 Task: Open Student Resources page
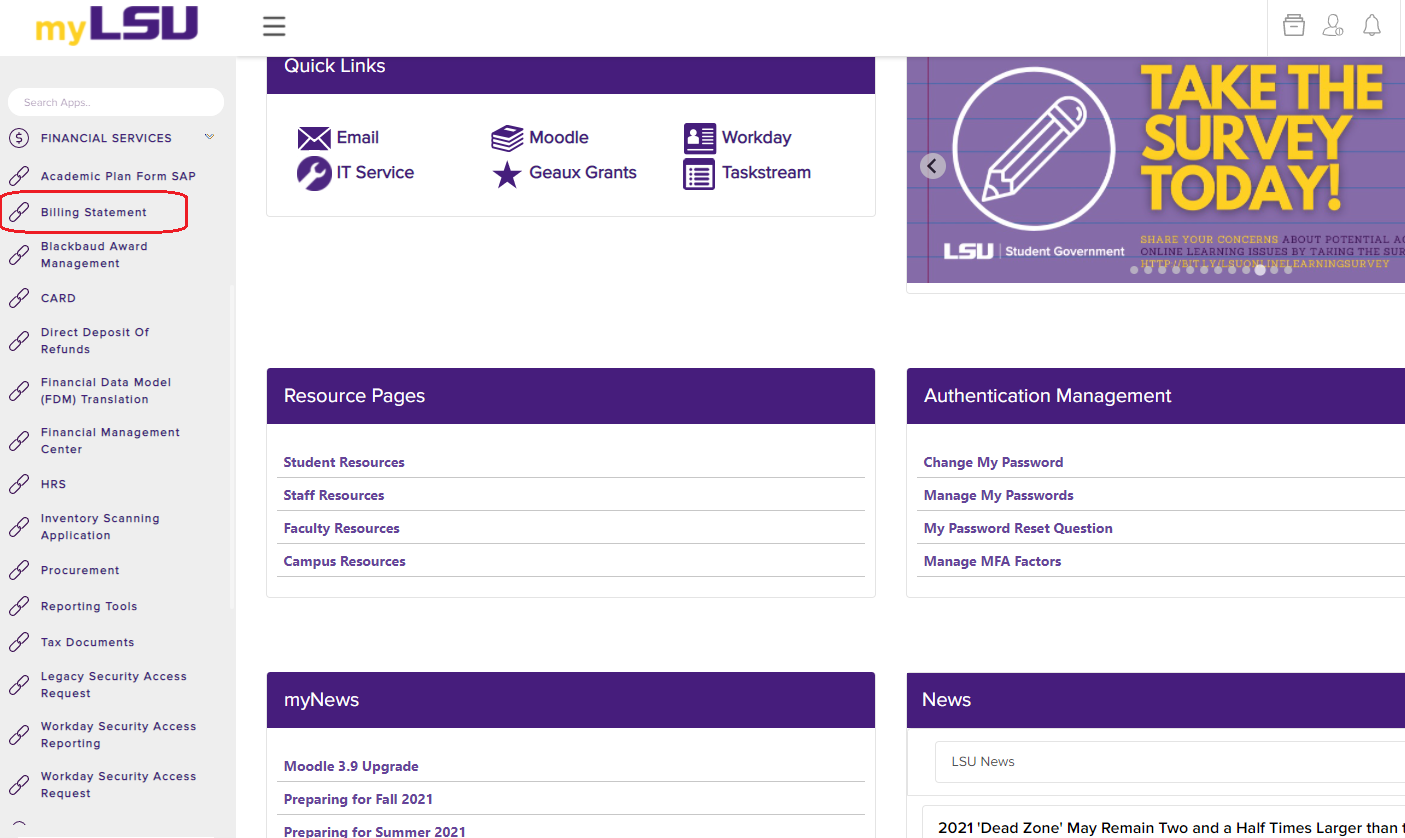(x=344, y=462)
